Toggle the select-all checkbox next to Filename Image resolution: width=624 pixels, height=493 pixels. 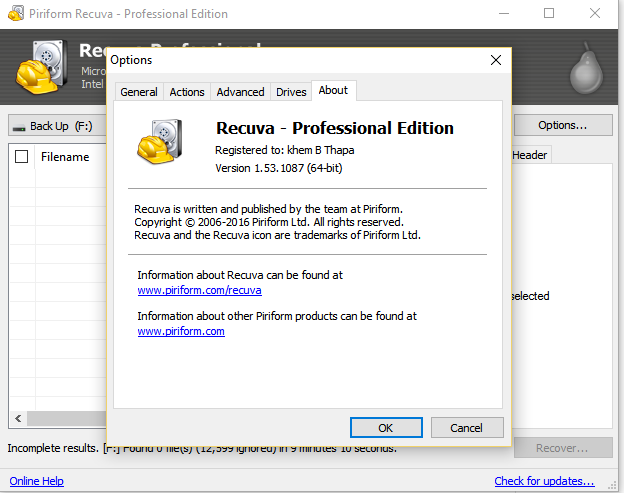(21, 157)
